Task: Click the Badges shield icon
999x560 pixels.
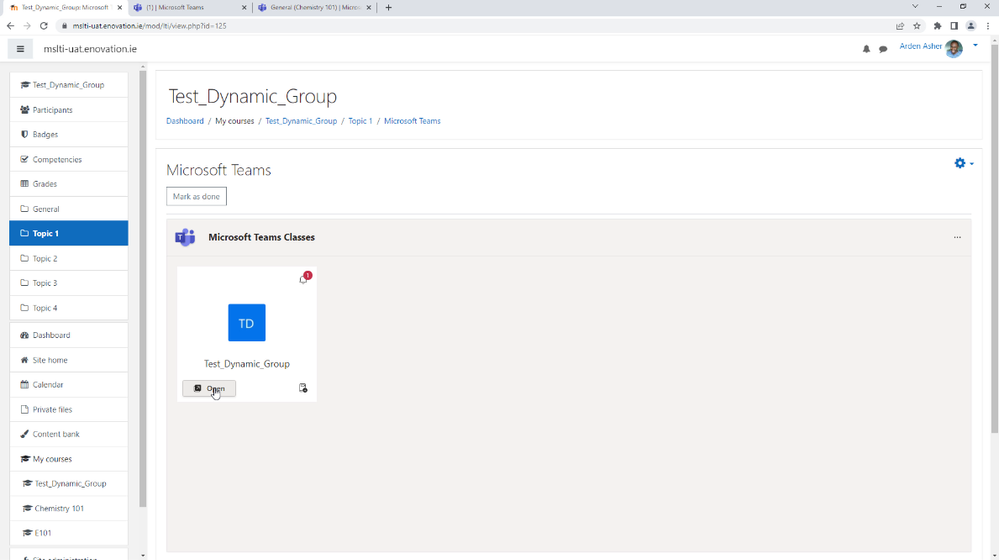Action: tap(25, 134)
